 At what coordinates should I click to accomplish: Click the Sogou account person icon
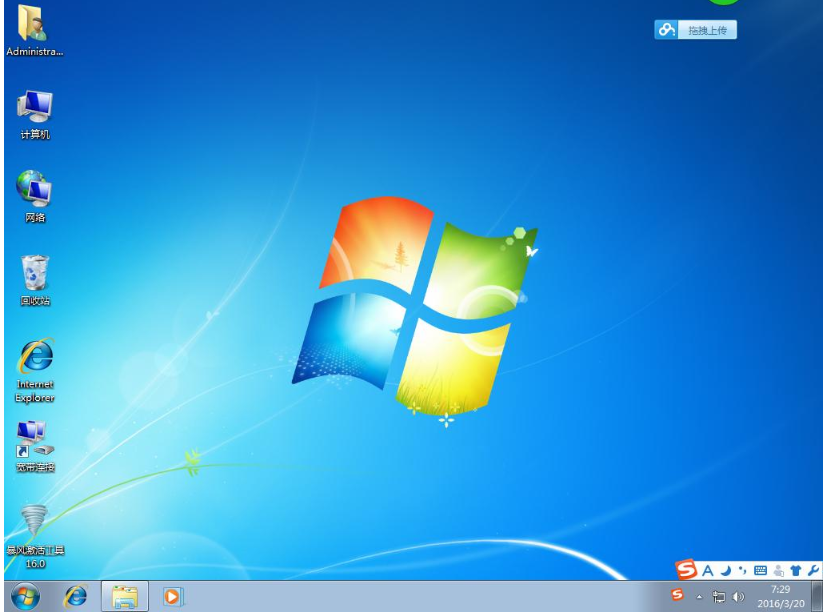[x=778, y=570]
